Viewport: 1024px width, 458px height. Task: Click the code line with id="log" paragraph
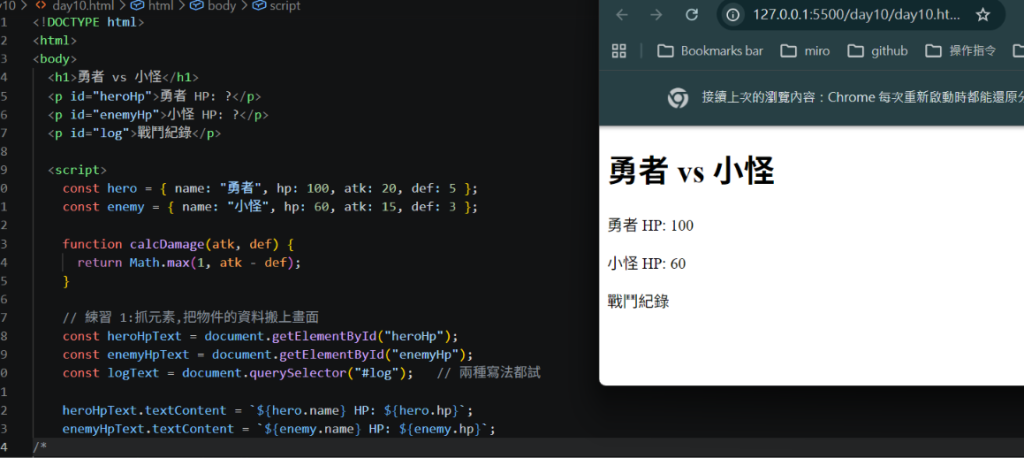tap(134, 133)
